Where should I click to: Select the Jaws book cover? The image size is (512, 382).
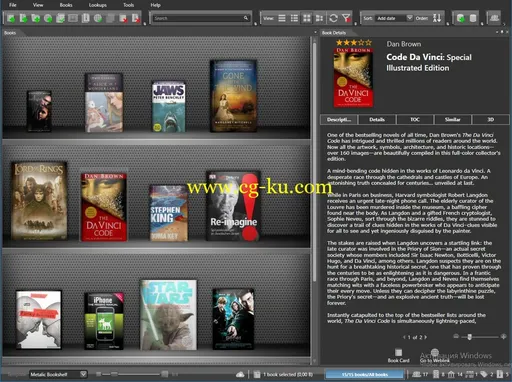[168, 107]
